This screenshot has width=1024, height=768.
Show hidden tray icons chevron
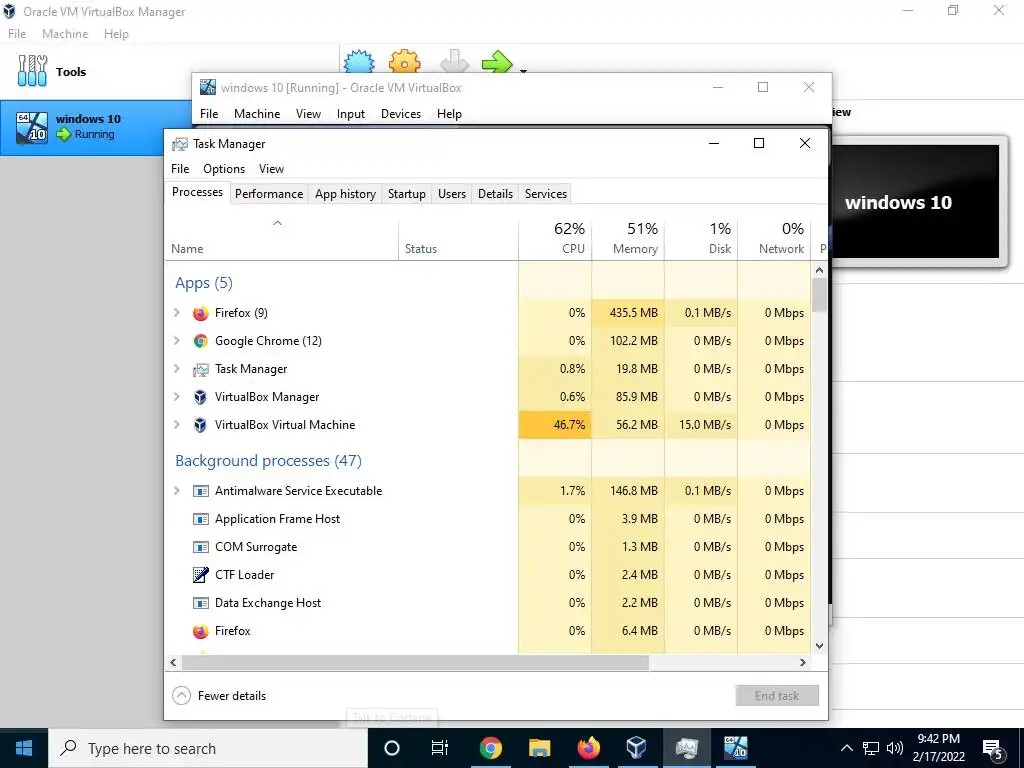pyautogui.click(x=846, y=748)
